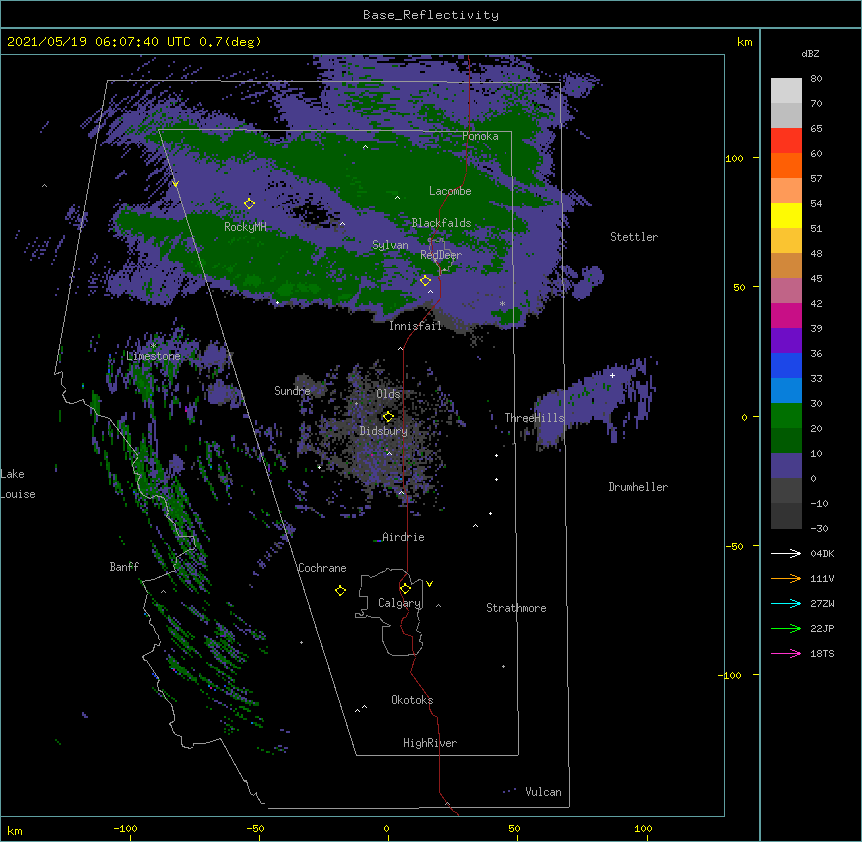Click the Strathmore label
The width and height of the screenshot is (862, 842).
(x=516, y=608)
